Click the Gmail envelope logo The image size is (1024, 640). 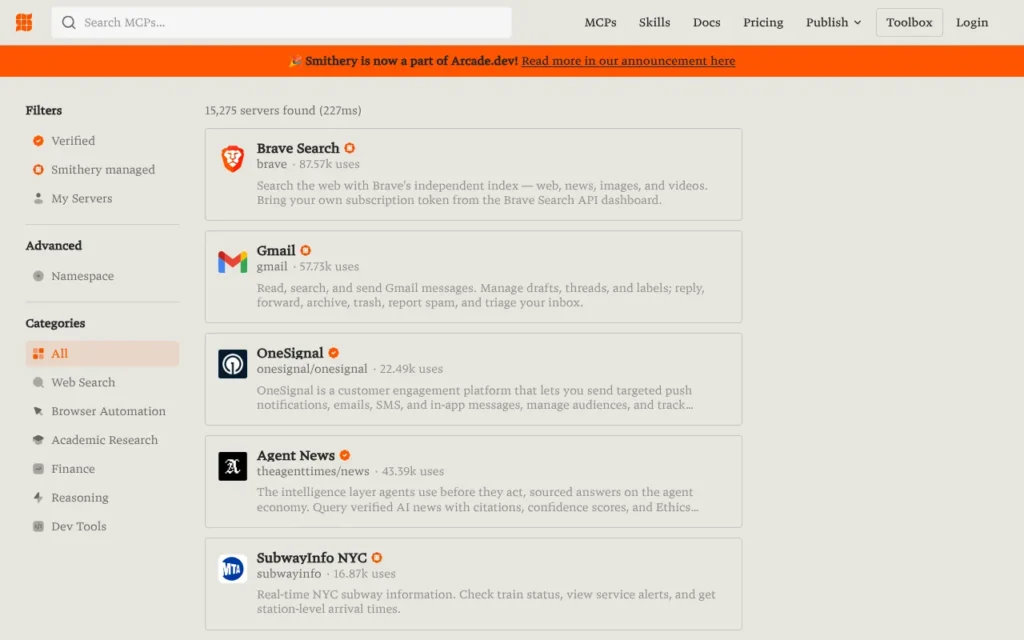232,262
